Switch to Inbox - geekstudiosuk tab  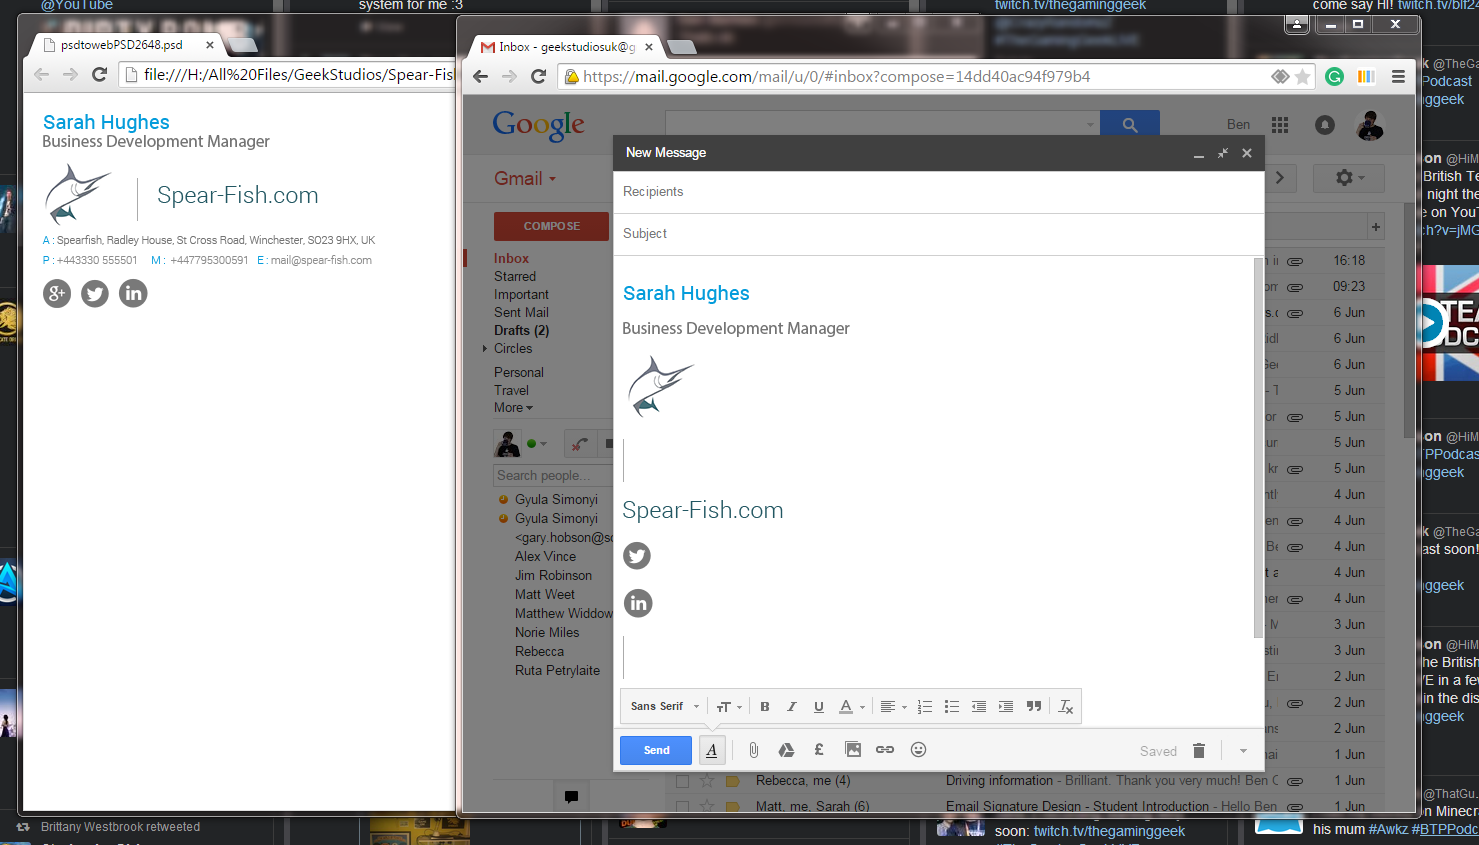[566, 47]
